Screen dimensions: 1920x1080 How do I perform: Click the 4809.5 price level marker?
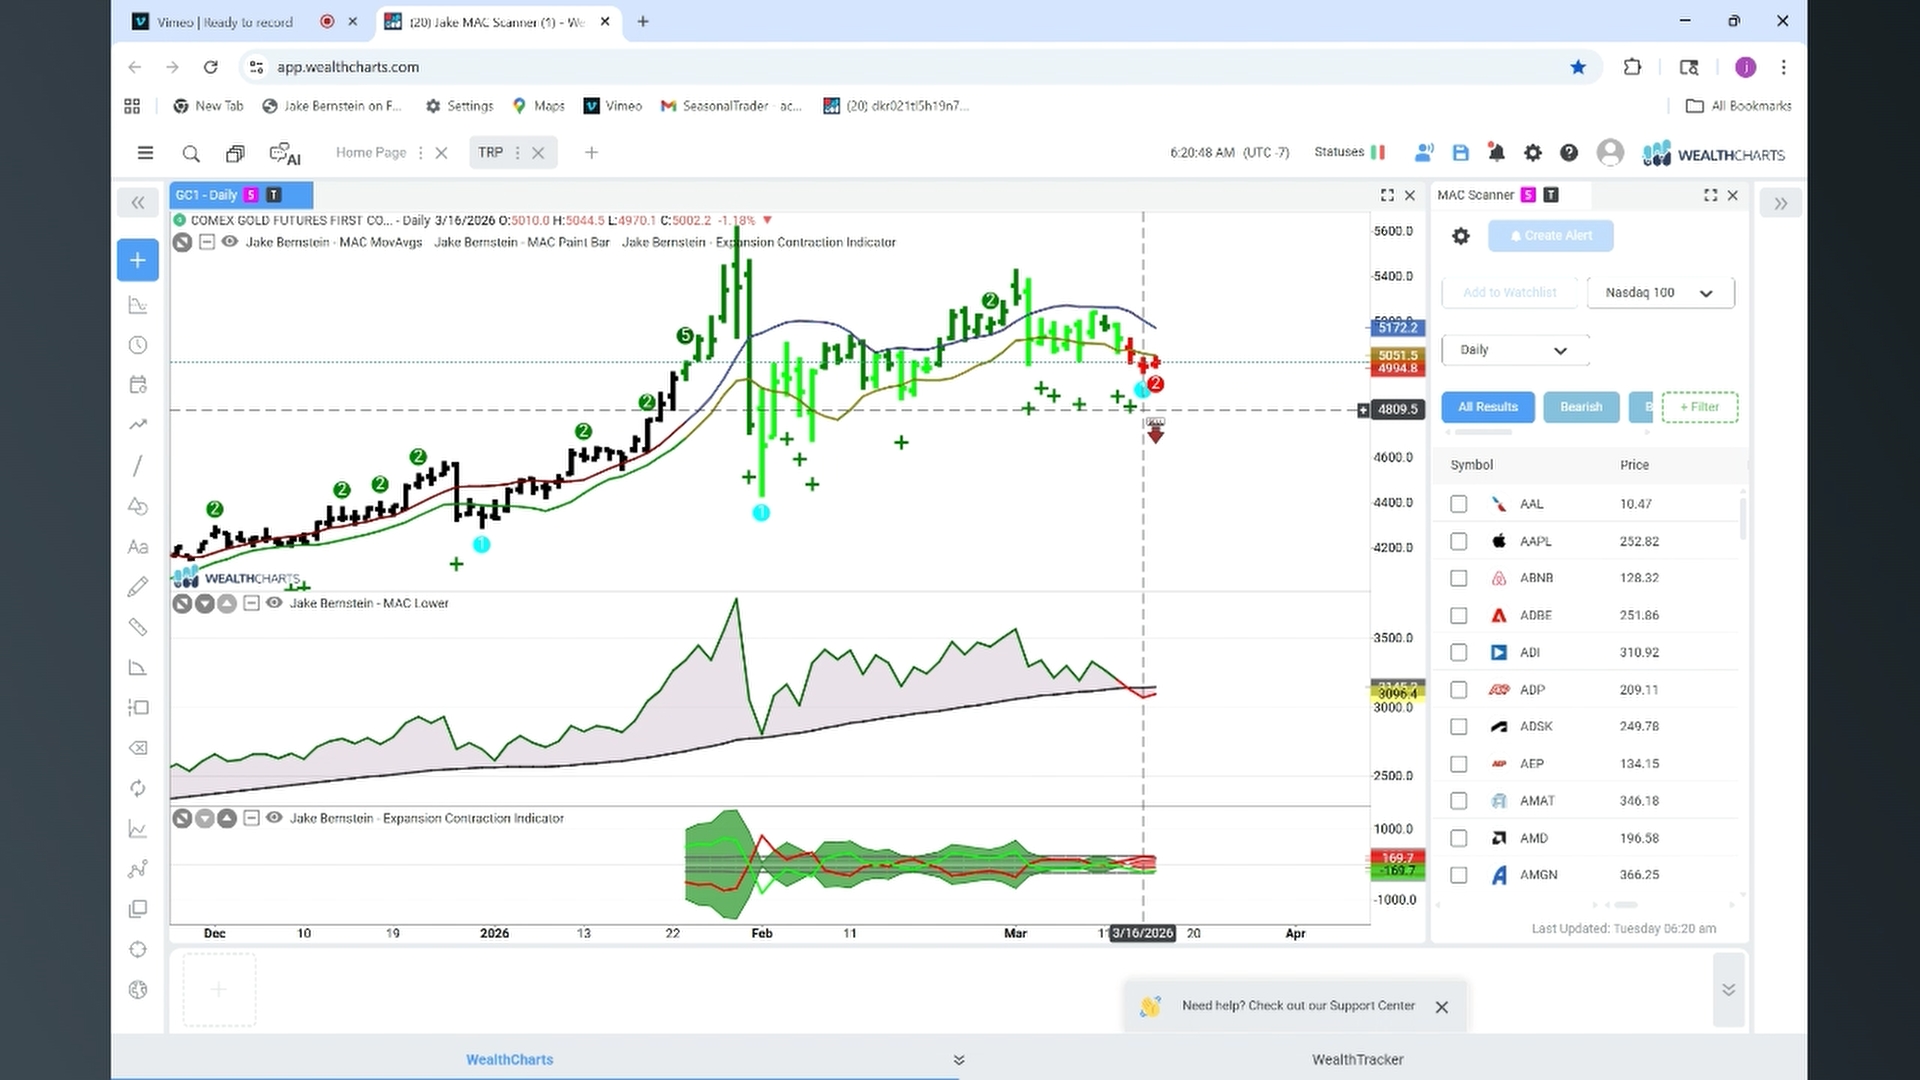click(1397, 409)
